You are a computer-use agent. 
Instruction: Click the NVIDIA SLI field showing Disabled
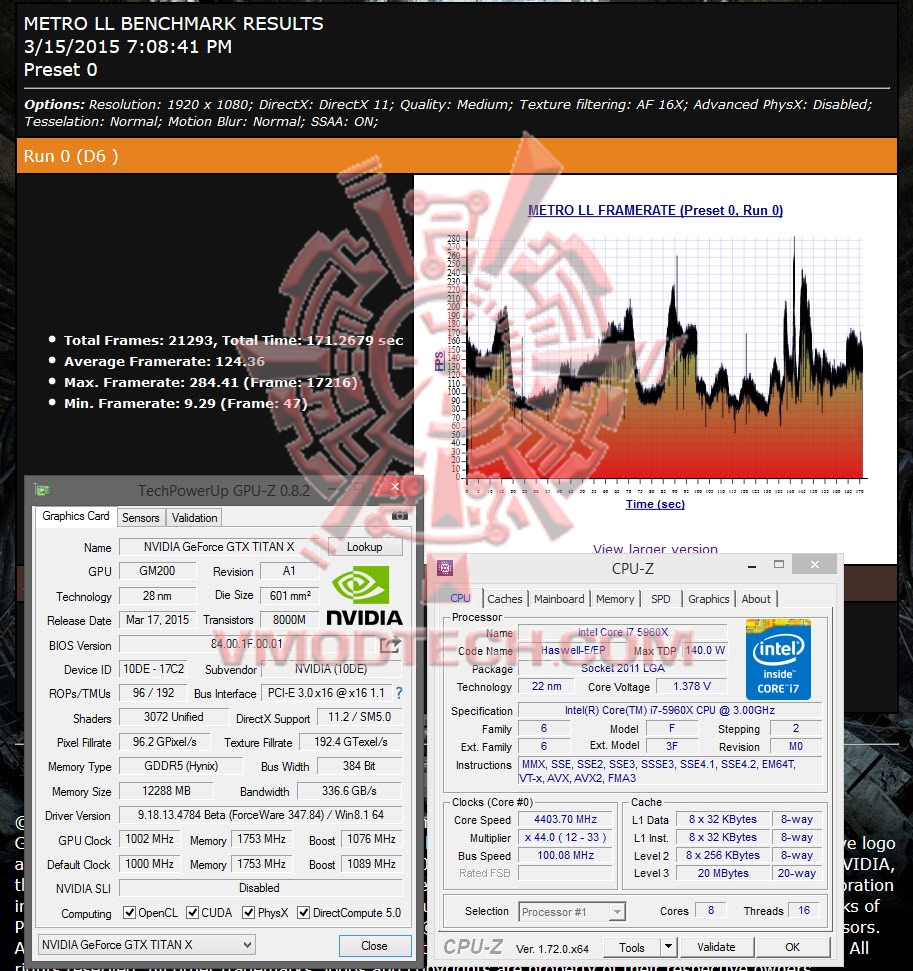click(x=260, y=887)
